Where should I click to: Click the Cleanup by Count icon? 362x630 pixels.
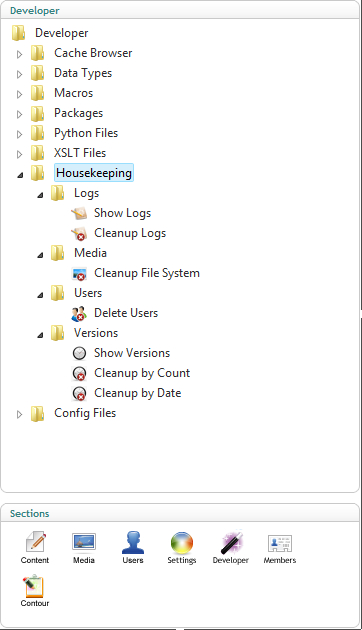(x=79, y=373)
